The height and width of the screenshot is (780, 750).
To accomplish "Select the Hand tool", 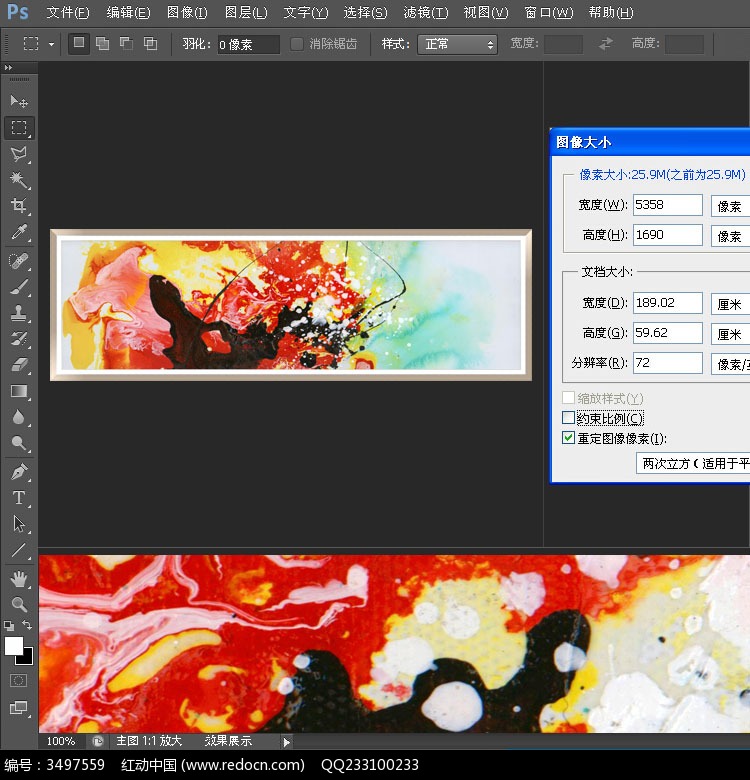I will [x=19, y=579].
